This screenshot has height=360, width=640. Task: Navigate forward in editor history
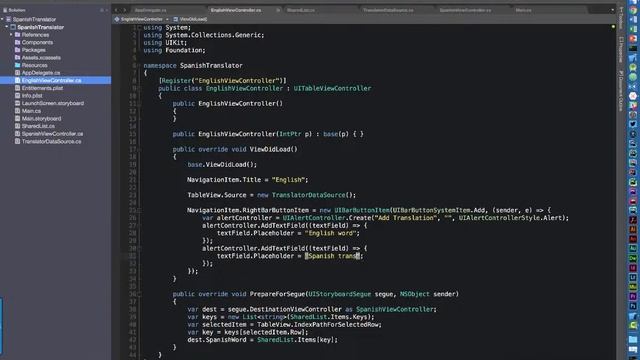[x=125, y=10]
